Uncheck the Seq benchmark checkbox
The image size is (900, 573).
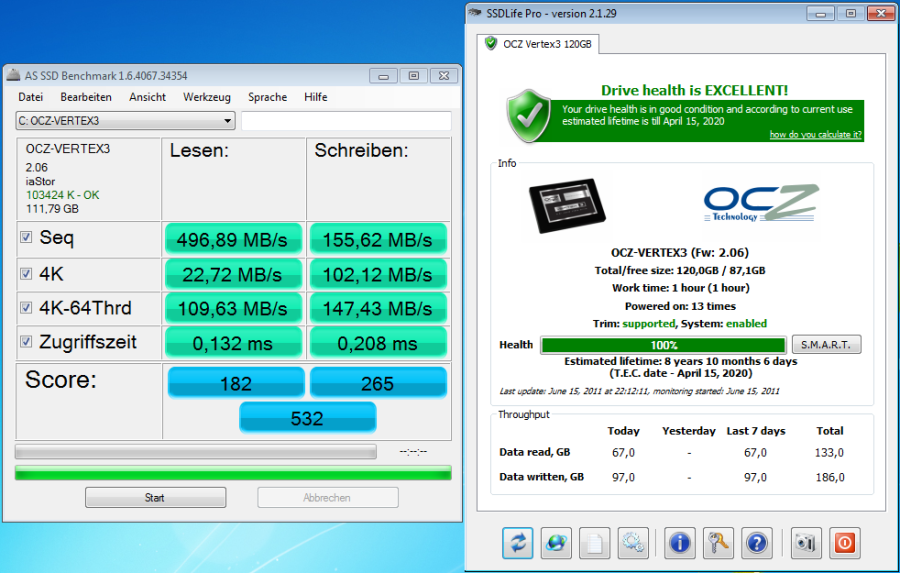(x=26, y=237)
